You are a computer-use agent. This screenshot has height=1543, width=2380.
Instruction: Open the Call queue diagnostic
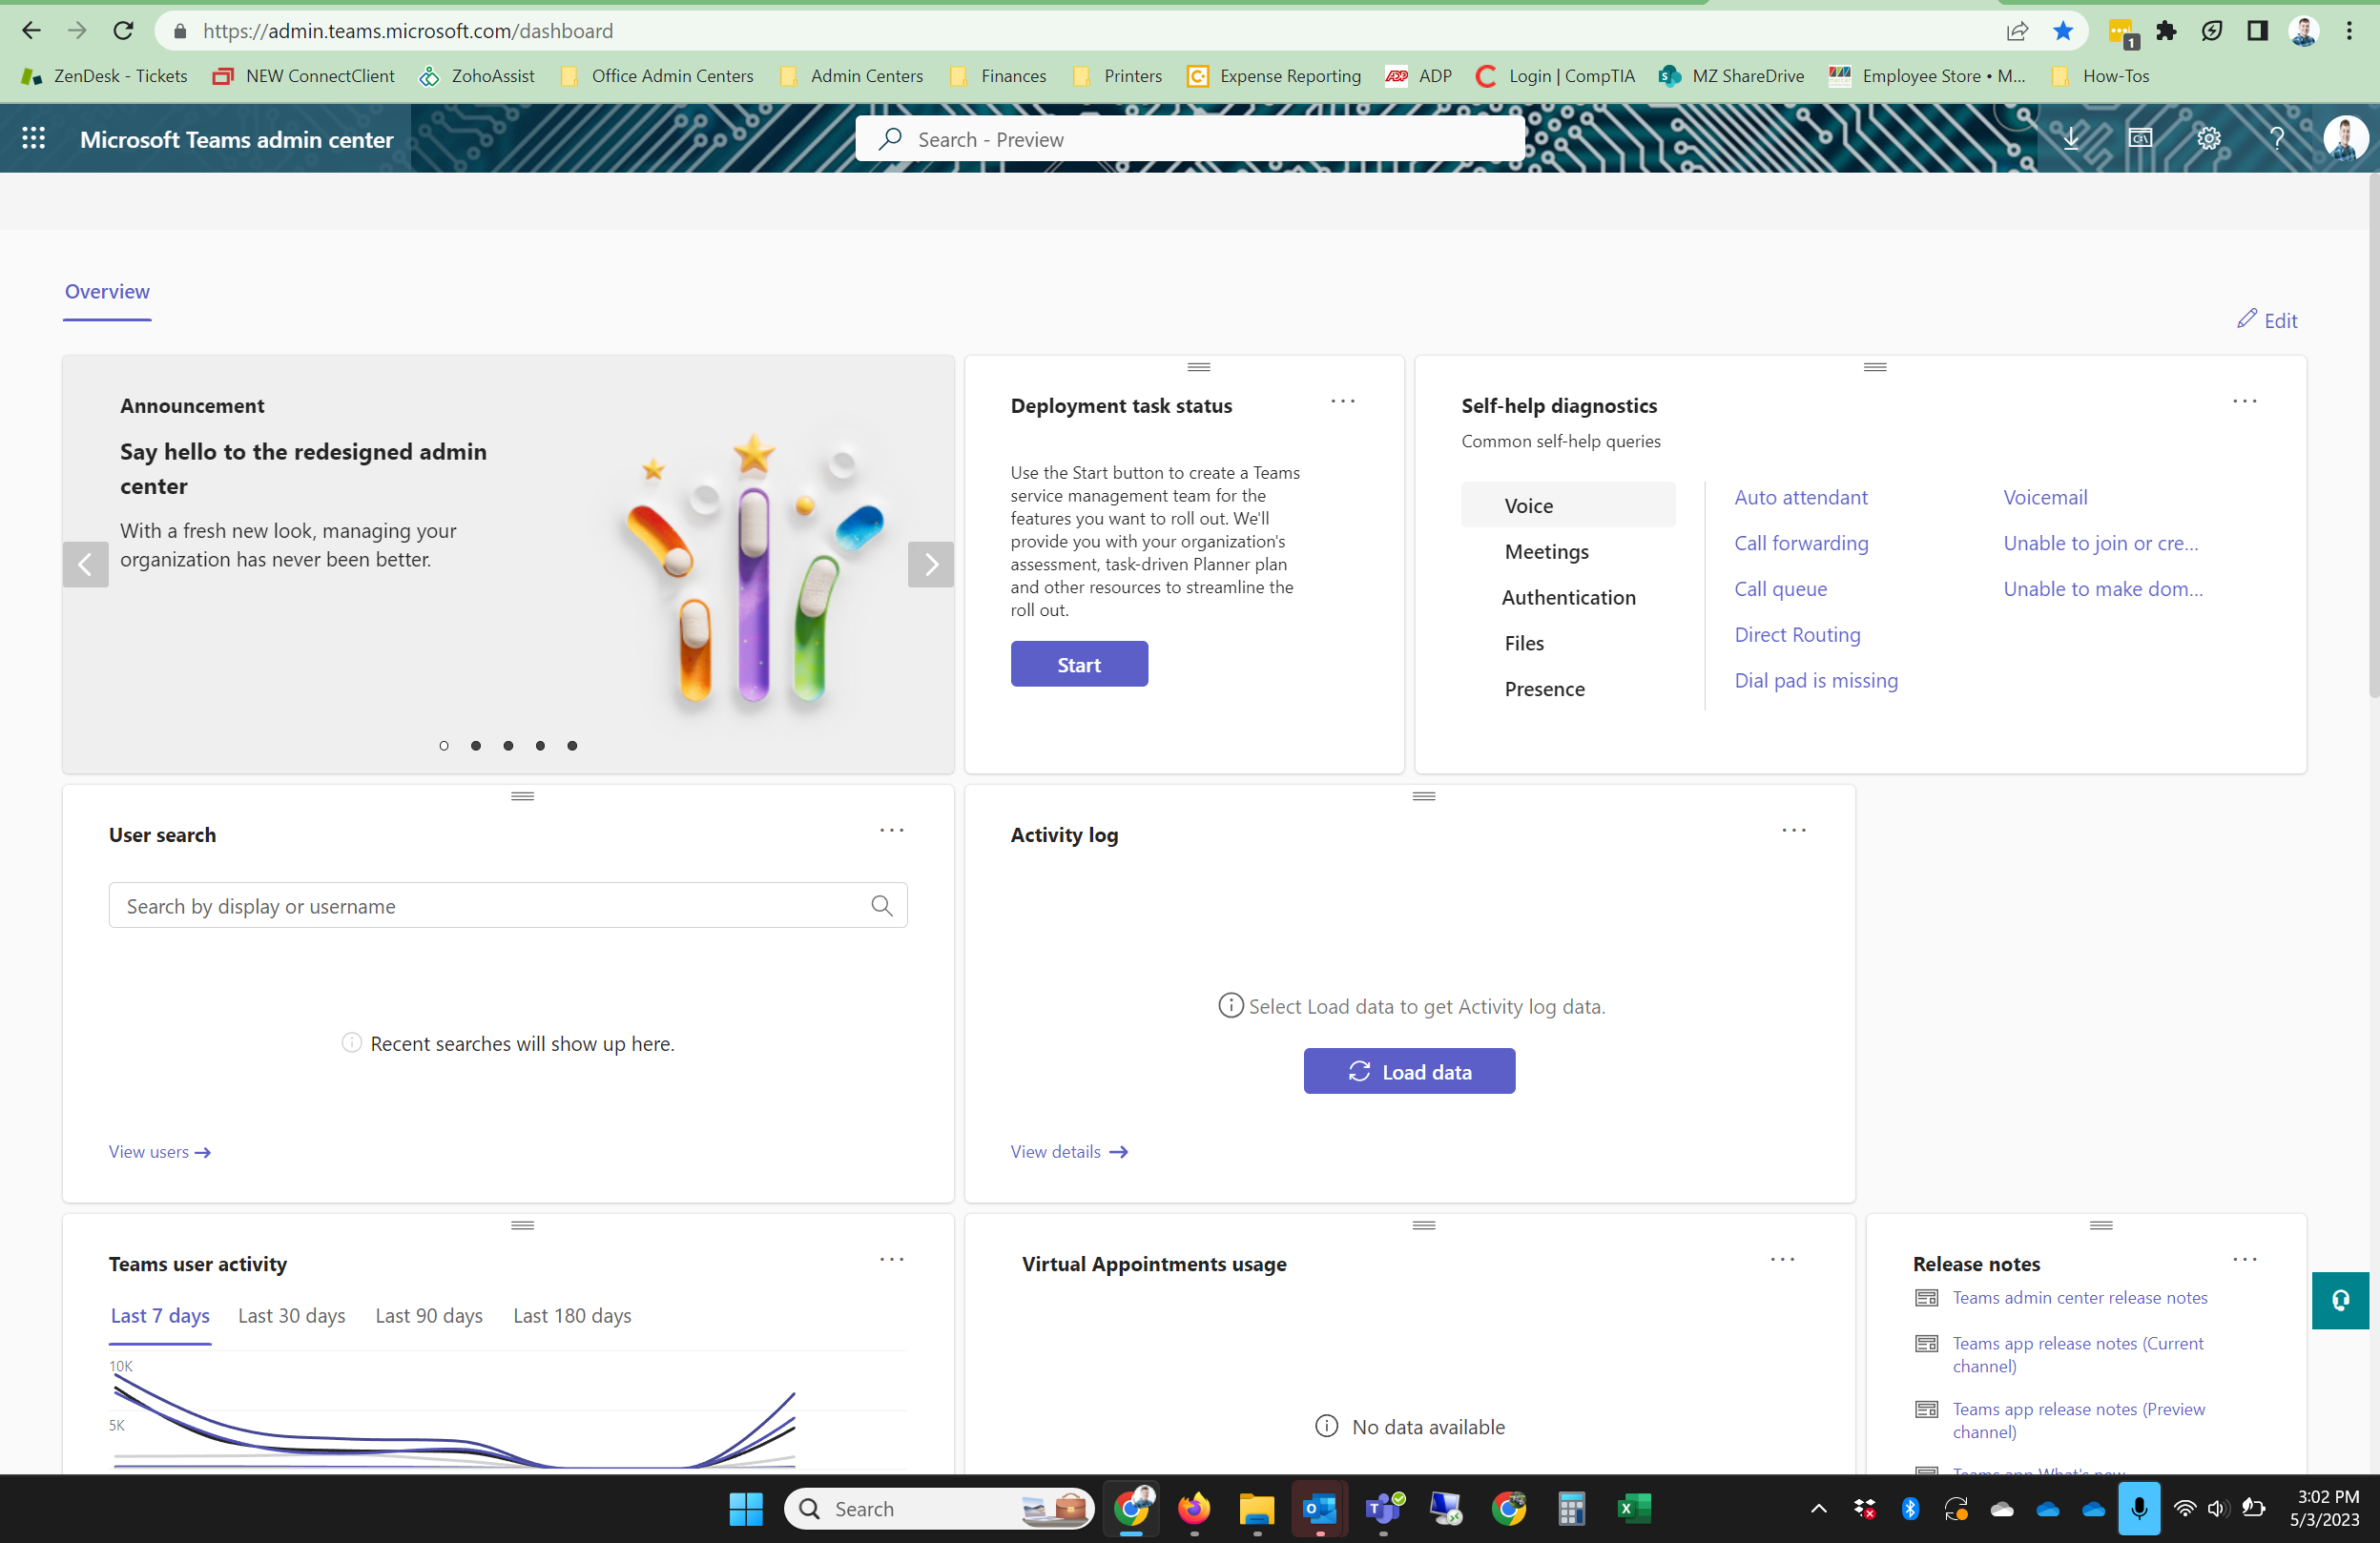click(x=1780, y=589)
